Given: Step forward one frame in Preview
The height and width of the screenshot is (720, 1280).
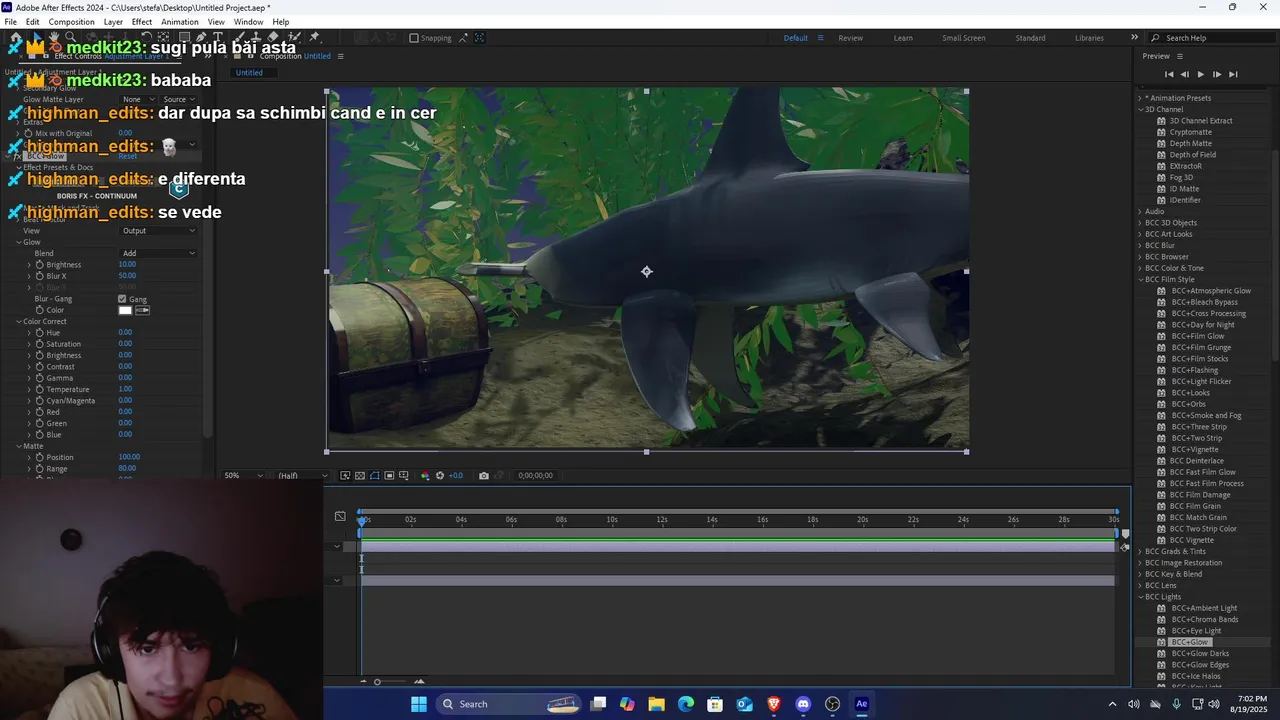Looking at the screenshot, I should click(x=1216, y=74).
